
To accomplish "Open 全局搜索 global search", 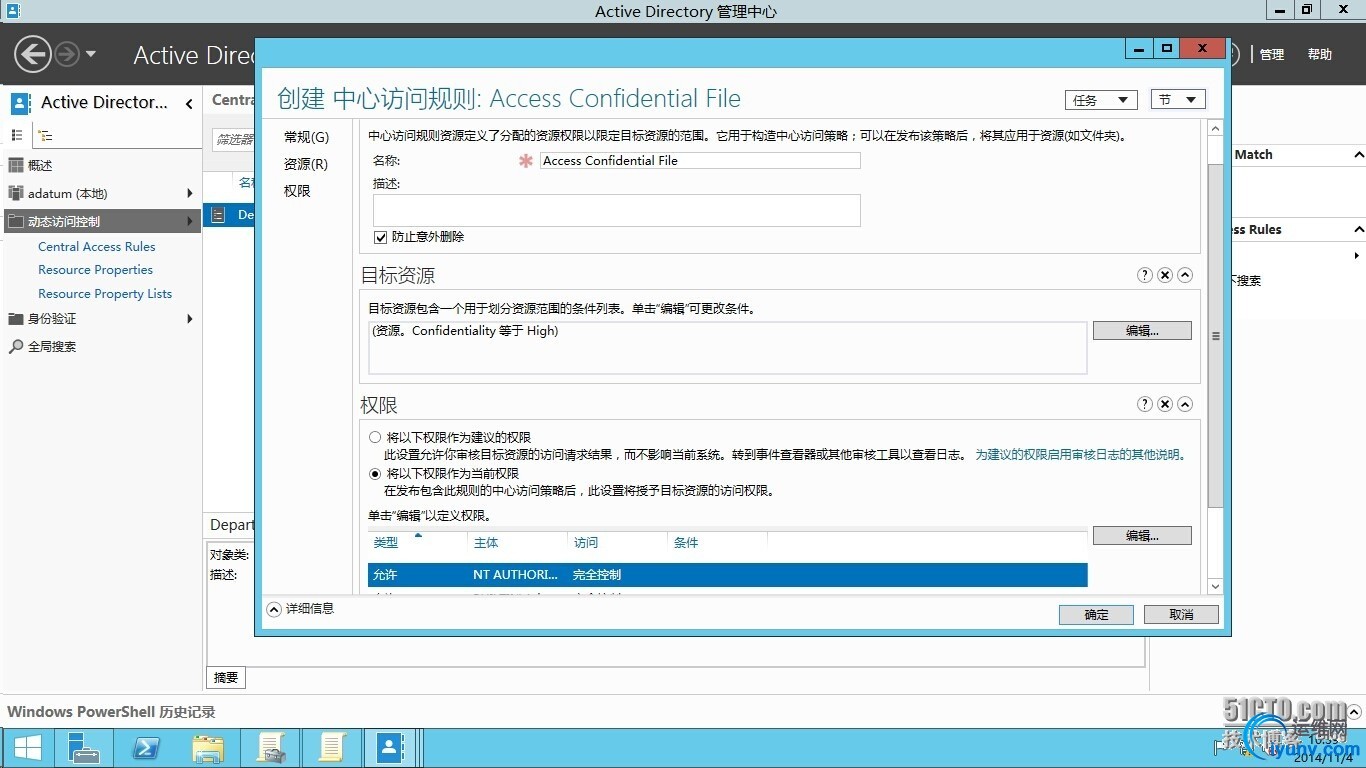I will click(x=52, y=346).
